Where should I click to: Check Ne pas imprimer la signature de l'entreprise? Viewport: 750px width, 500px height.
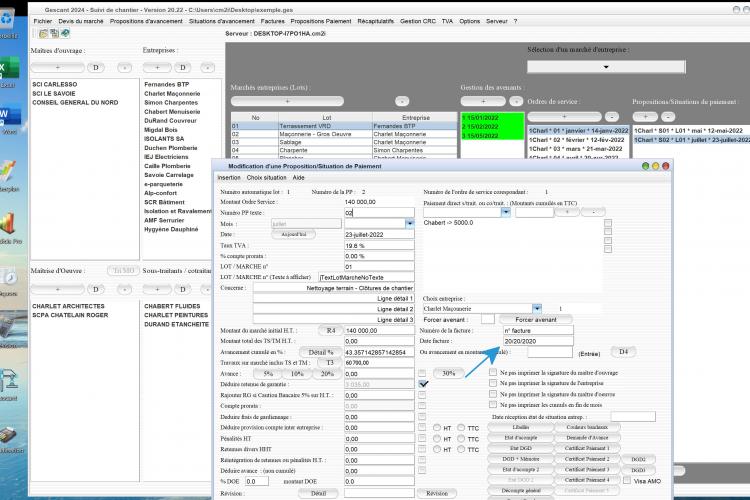click(493, 383)
